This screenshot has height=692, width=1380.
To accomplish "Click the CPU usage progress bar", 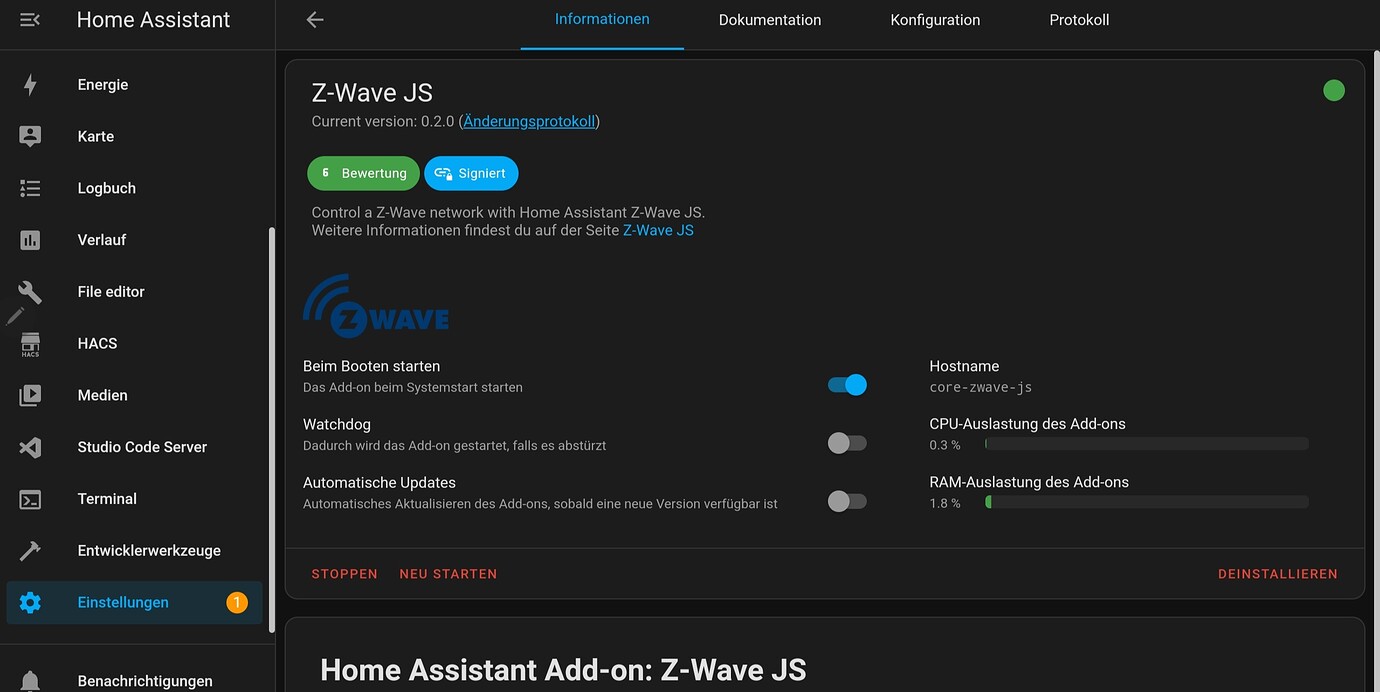I will click(x=1146, y=443).
